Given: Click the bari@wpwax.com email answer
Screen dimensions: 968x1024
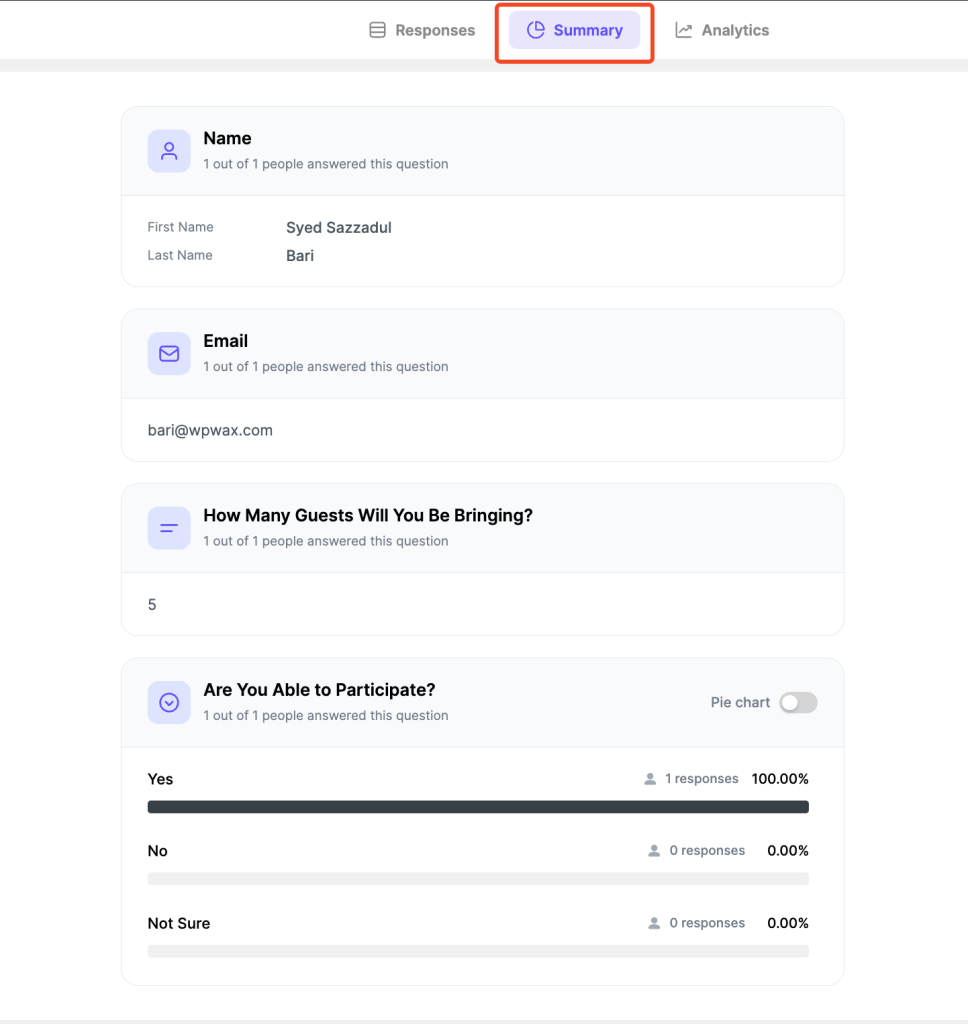Looking at the screenshot, I should click(210, 430).
